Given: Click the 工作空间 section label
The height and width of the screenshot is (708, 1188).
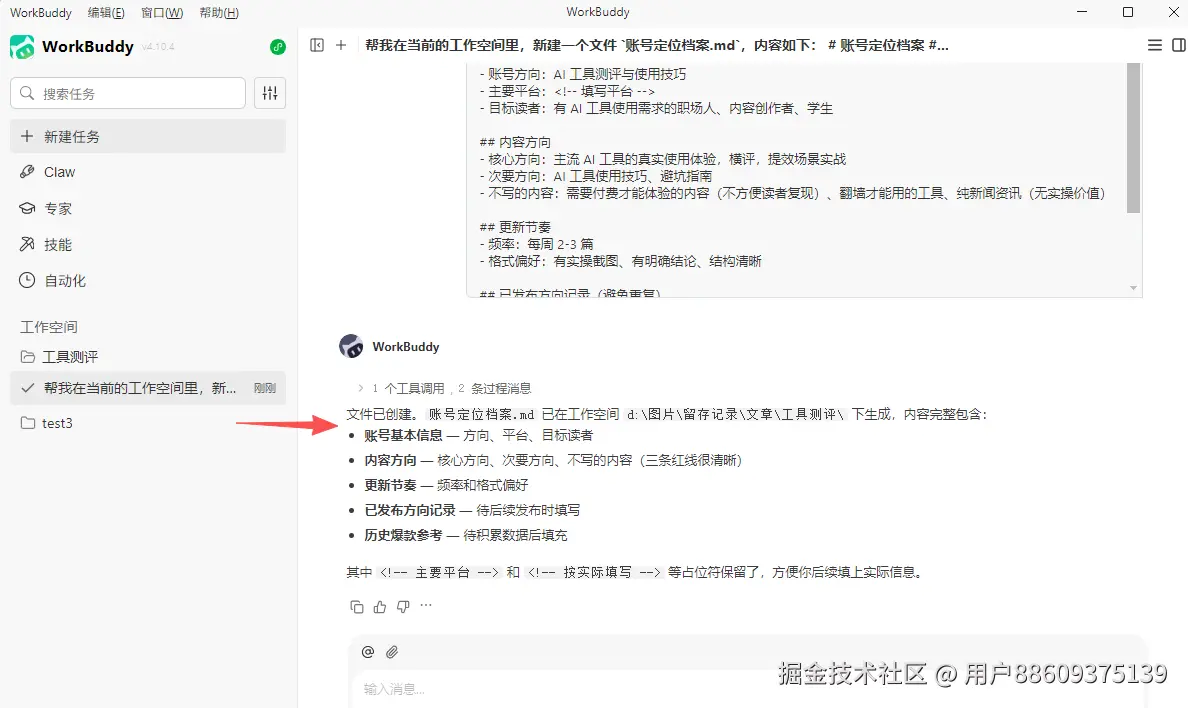Looking at the screenshot, I should point(48,327).
